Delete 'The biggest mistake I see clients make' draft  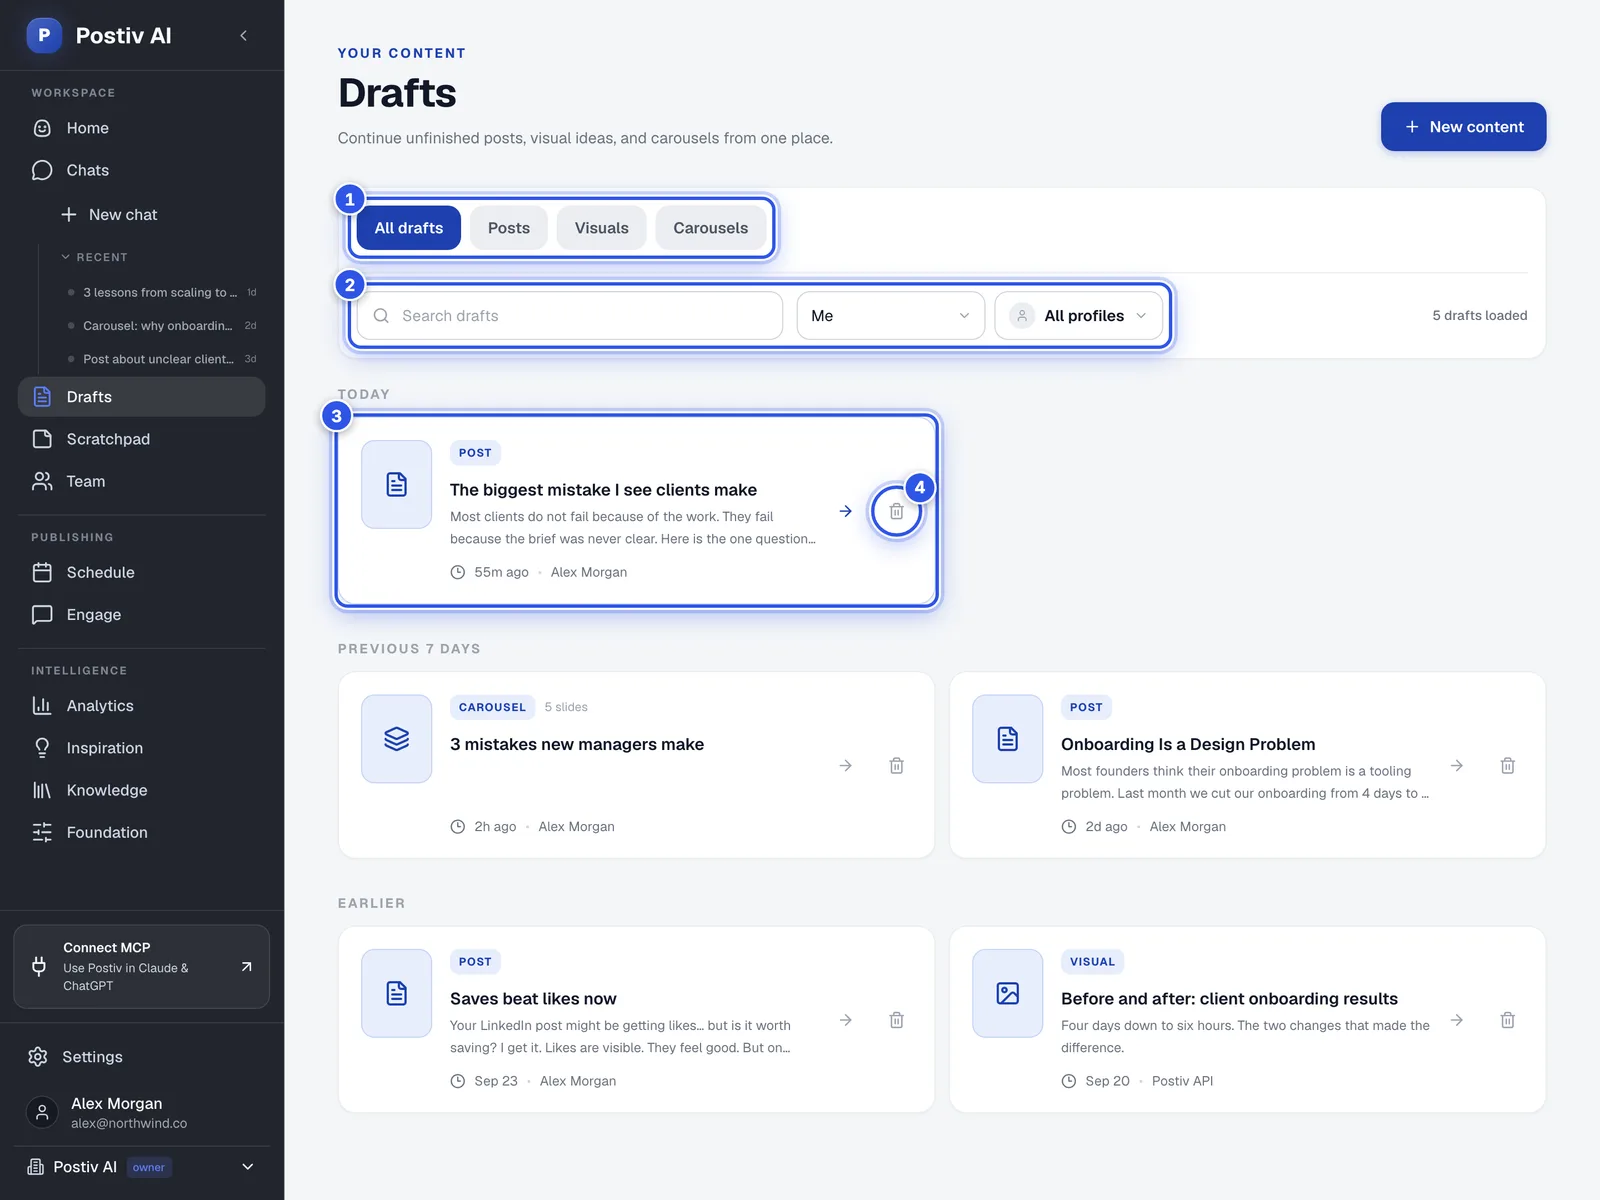pos(897,511)
